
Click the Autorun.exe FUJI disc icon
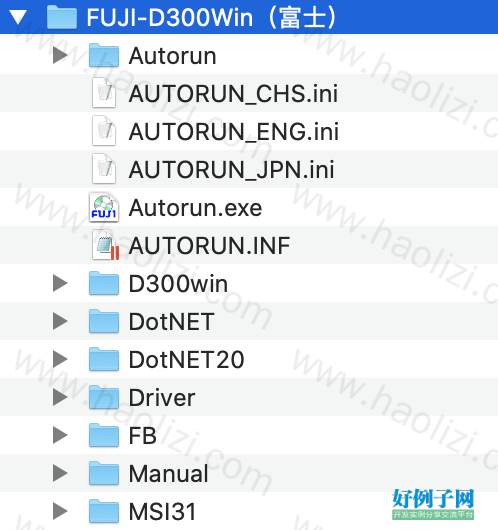(x=104, y=207)
